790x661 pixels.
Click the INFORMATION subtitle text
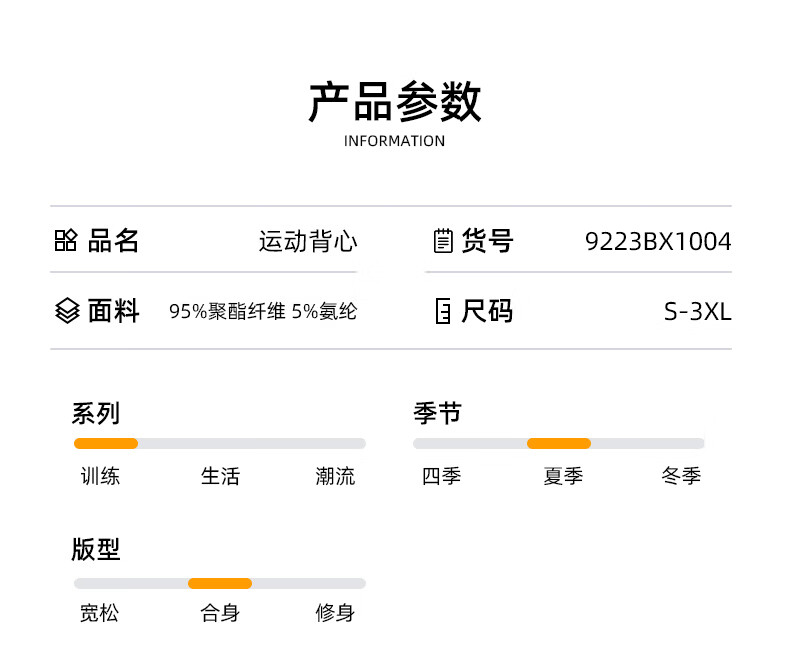pos(394,141)
